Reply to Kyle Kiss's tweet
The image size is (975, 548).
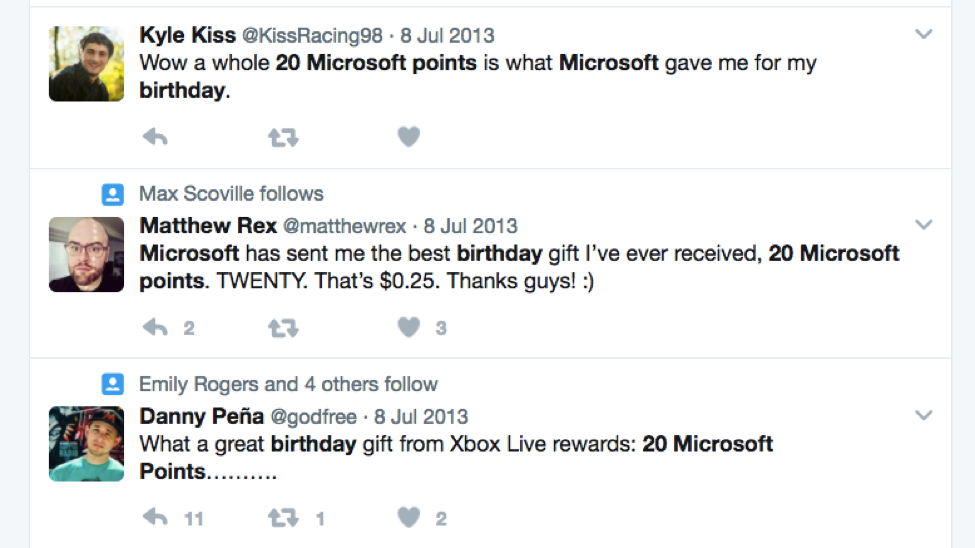coord(155,136)
